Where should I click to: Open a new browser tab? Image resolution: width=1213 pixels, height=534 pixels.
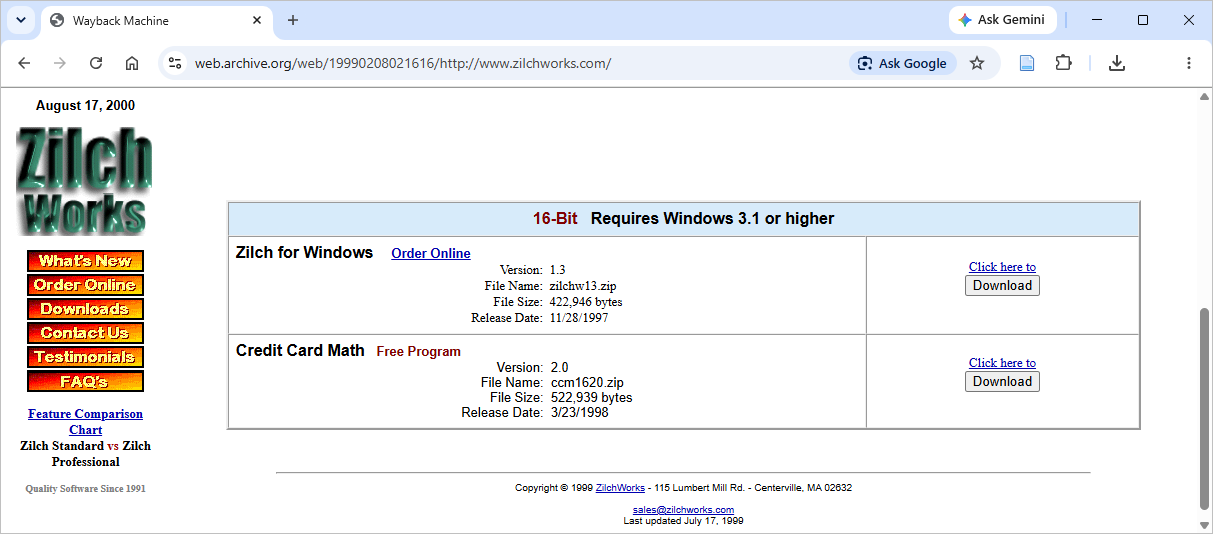pyautogui.click(x=293, y=20)
